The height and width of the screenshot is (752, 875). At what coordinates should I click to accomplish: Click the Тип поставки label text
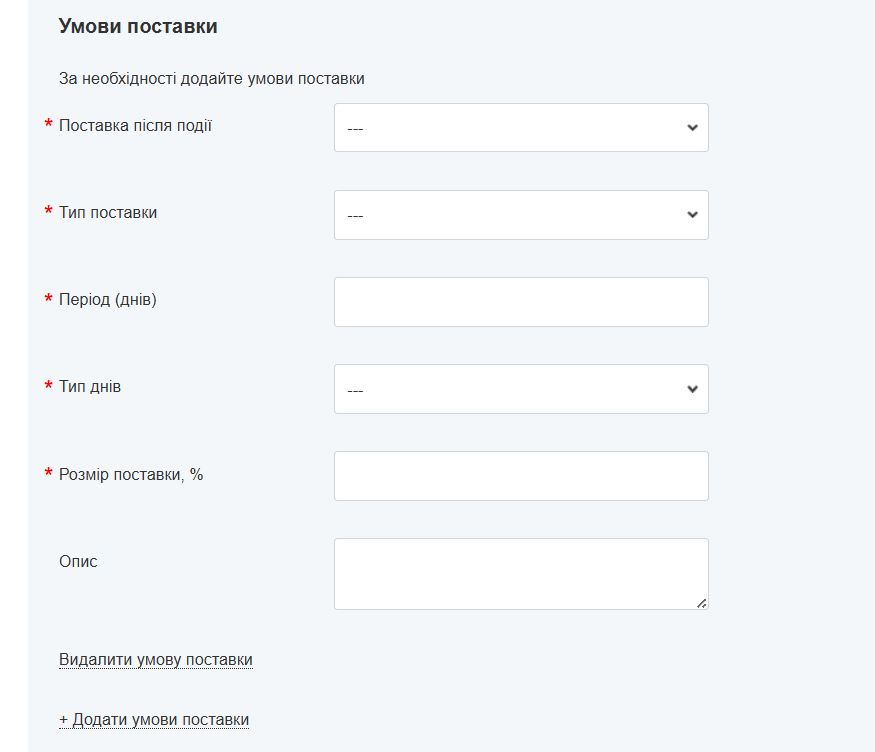(x=108, y=213)
